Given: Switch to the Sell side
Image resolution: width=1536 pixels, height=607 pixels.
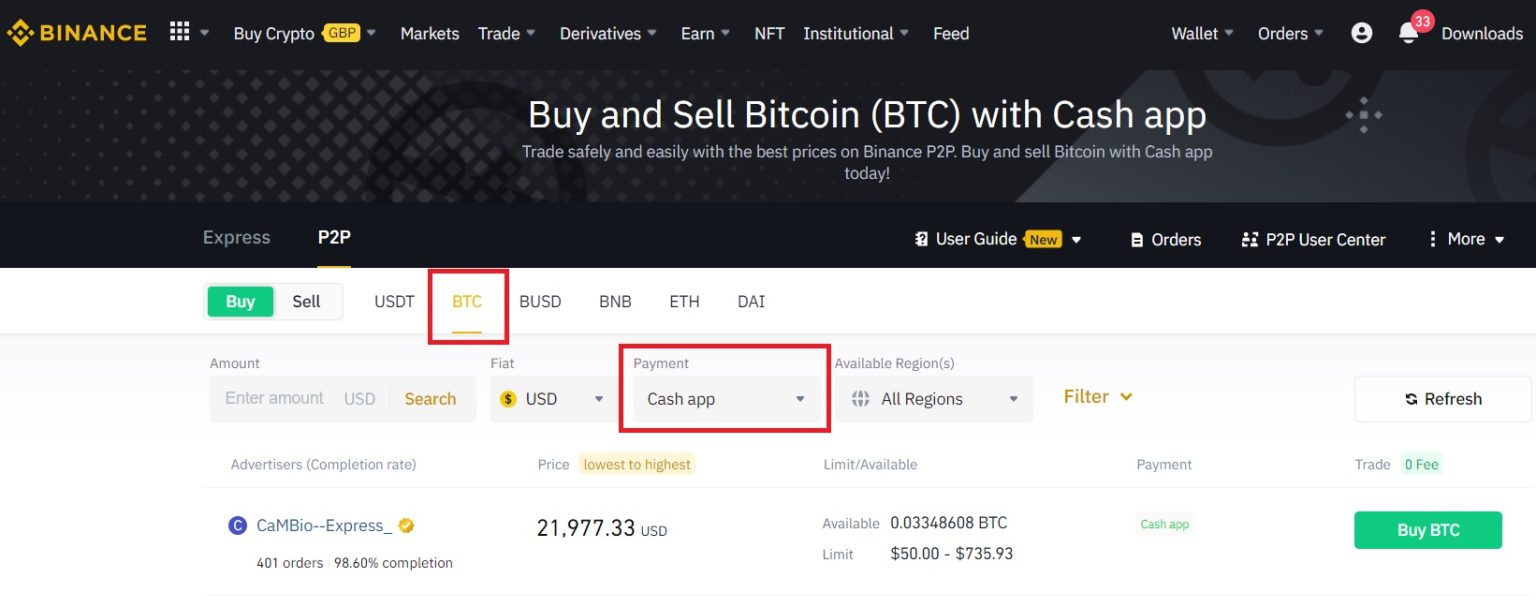Looking at the screenshot, I should [307, 301].
